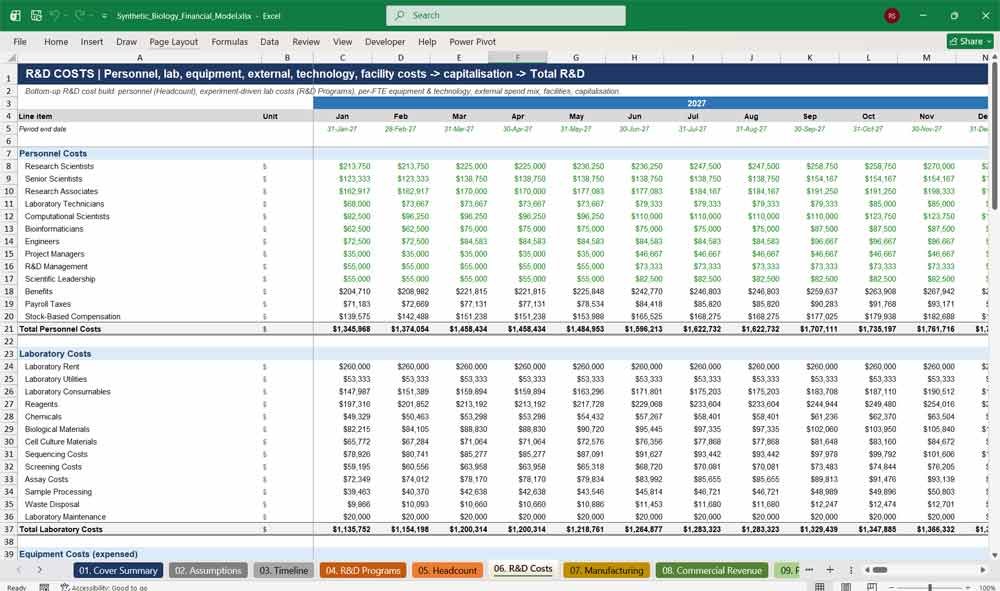The width and height of the screenshot is (1000, 591).
Task: Go to 05. Headcount sheet tab
Action: click(x=447, y=570)
